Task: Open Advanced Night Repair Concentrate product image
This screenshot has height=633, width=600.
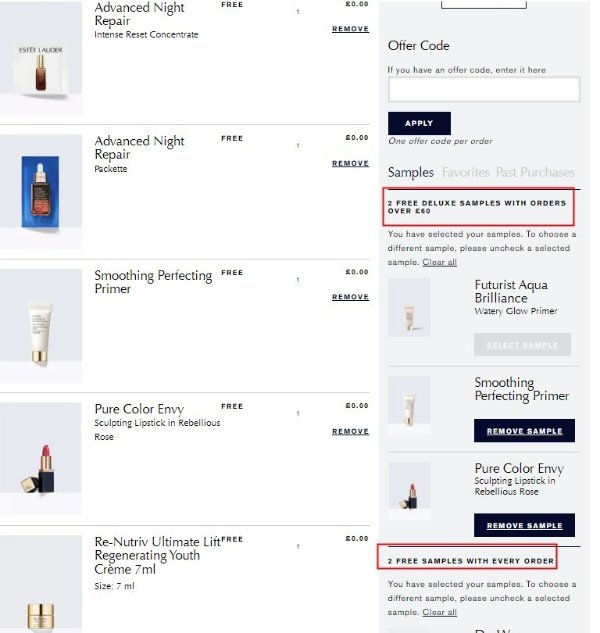Action: (41, 57)
